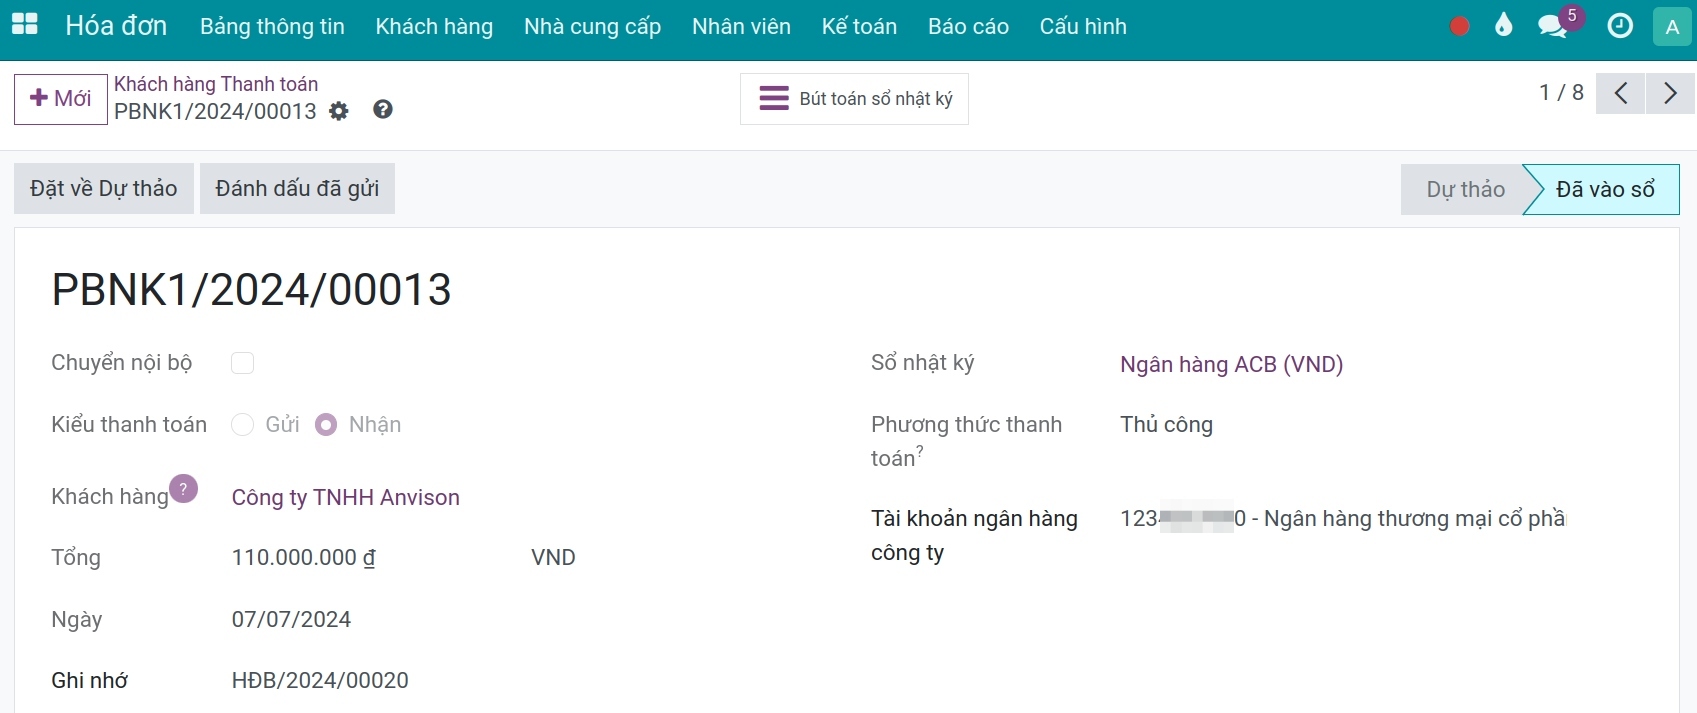Open Hóa đơn app title

[x=116, y=26]
